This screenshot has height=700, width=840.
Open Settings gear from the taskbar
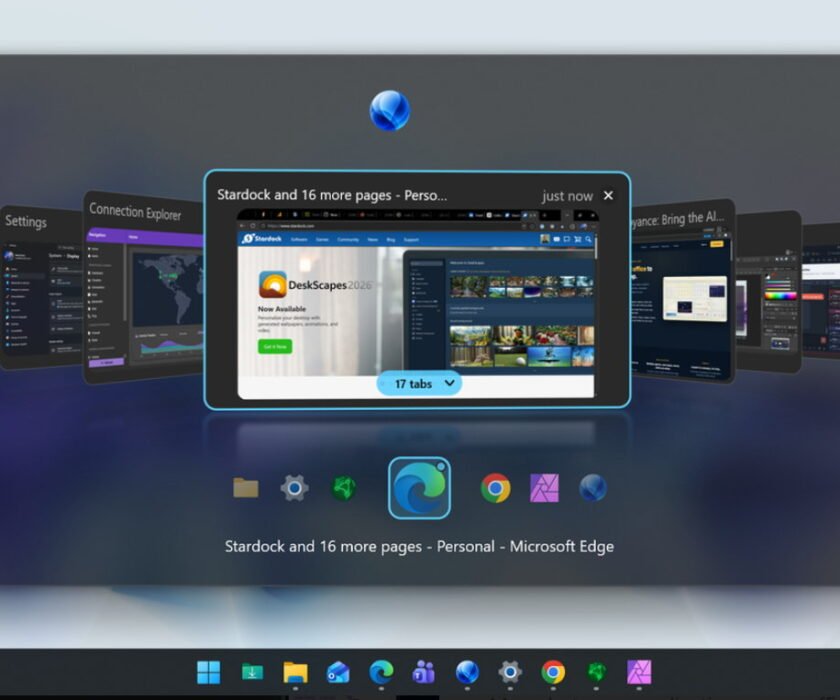(510, 672)
